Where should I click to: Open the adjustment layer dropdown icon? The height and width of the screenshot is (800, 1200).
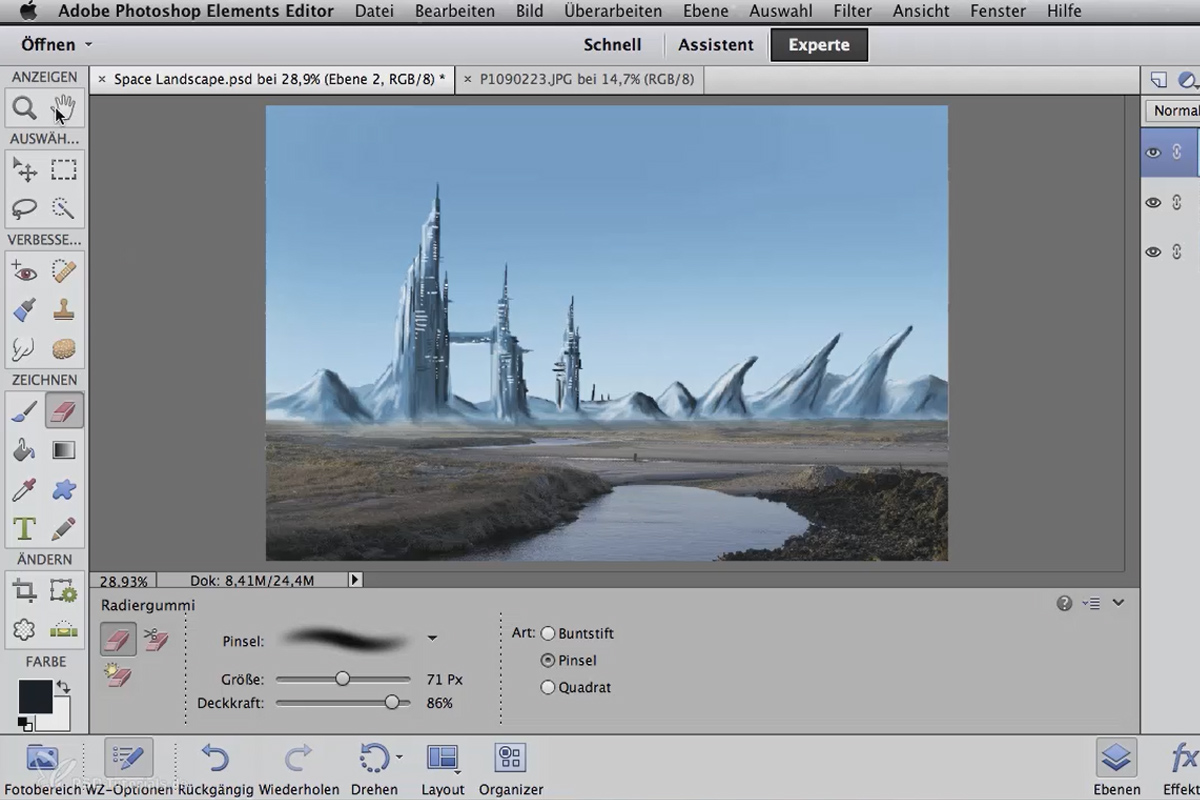[x=1189, y=80]
